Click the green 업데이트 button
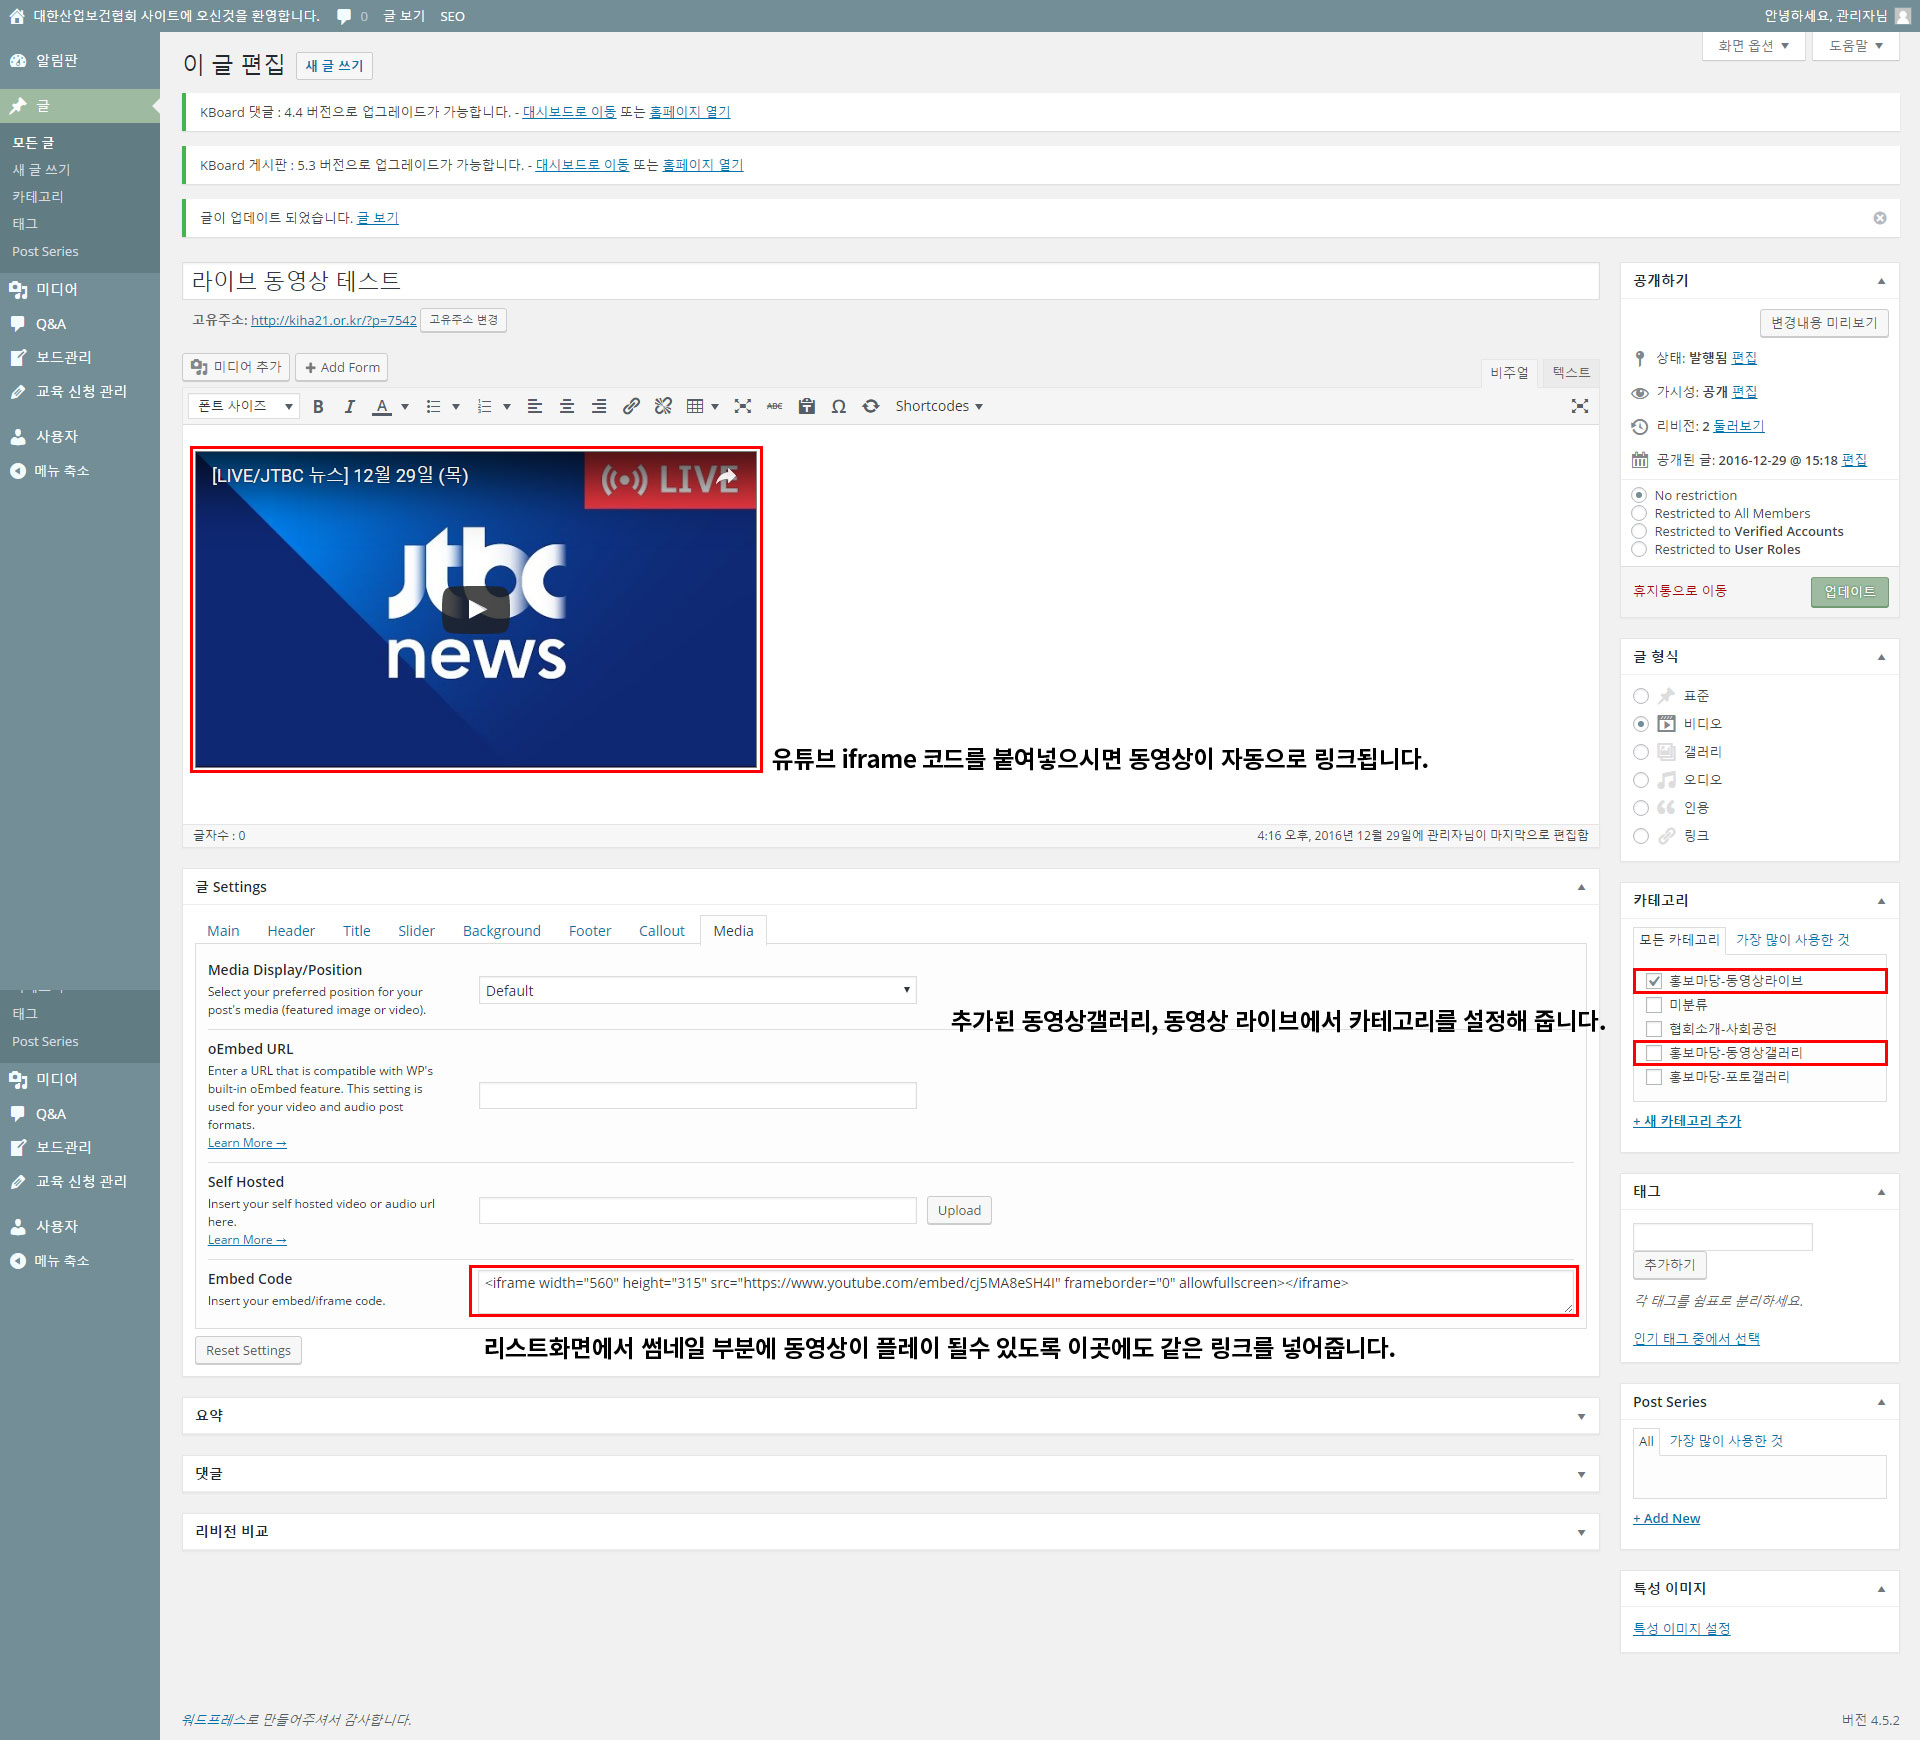 [1850, 592]
